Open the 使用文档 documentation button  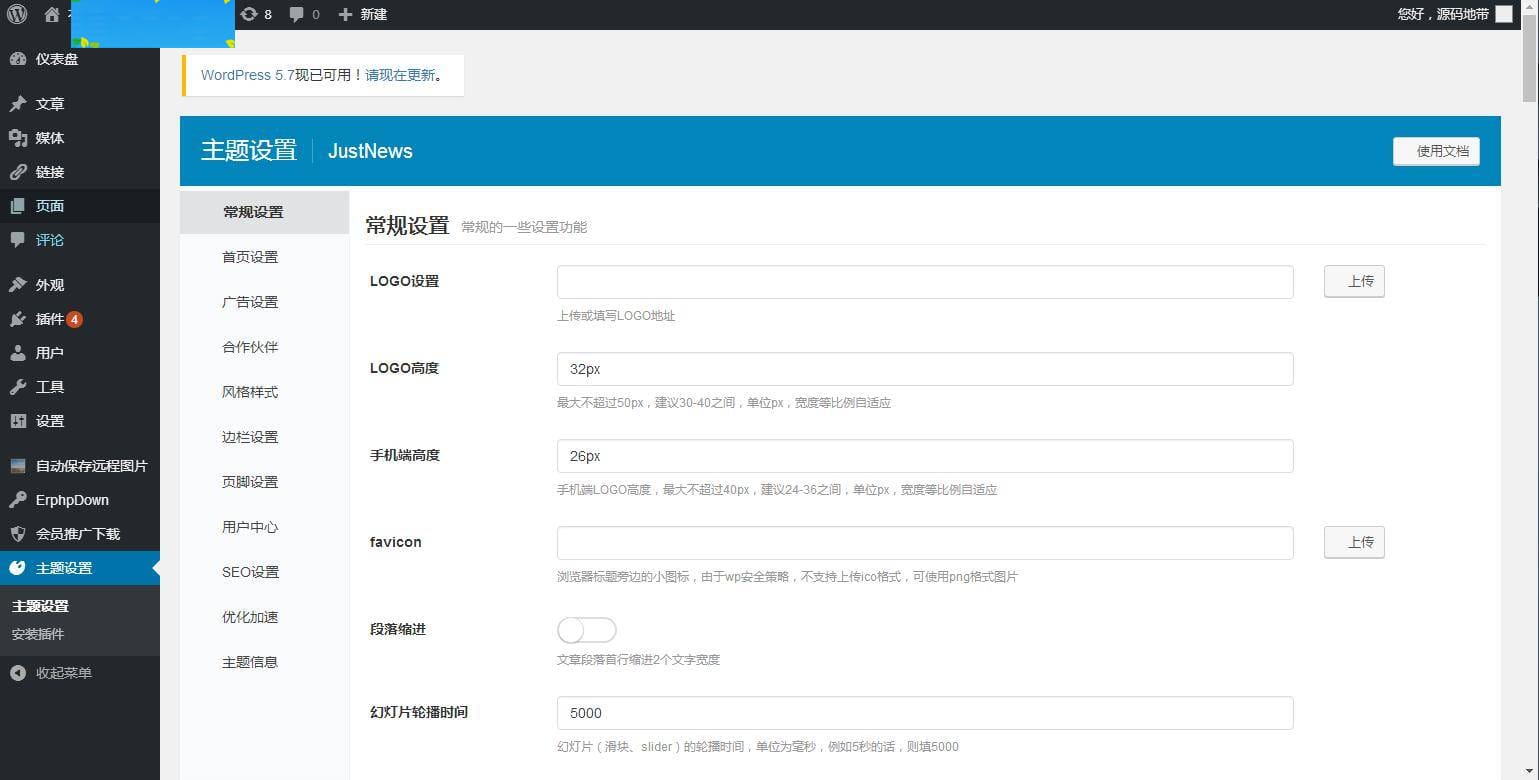[x=1436, y=151]
